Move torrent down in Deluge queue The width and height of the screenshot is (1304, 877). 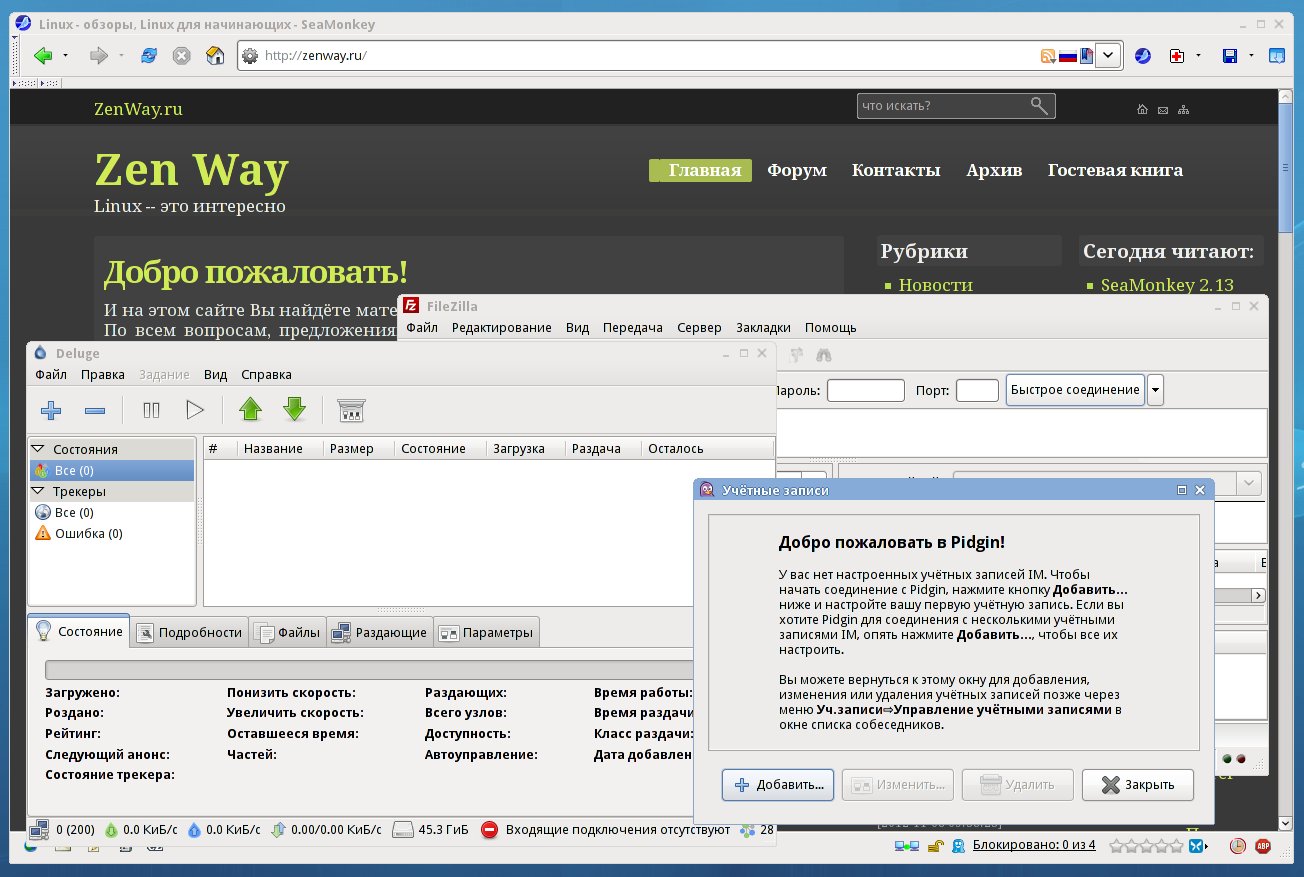click(x=294, y=409)
